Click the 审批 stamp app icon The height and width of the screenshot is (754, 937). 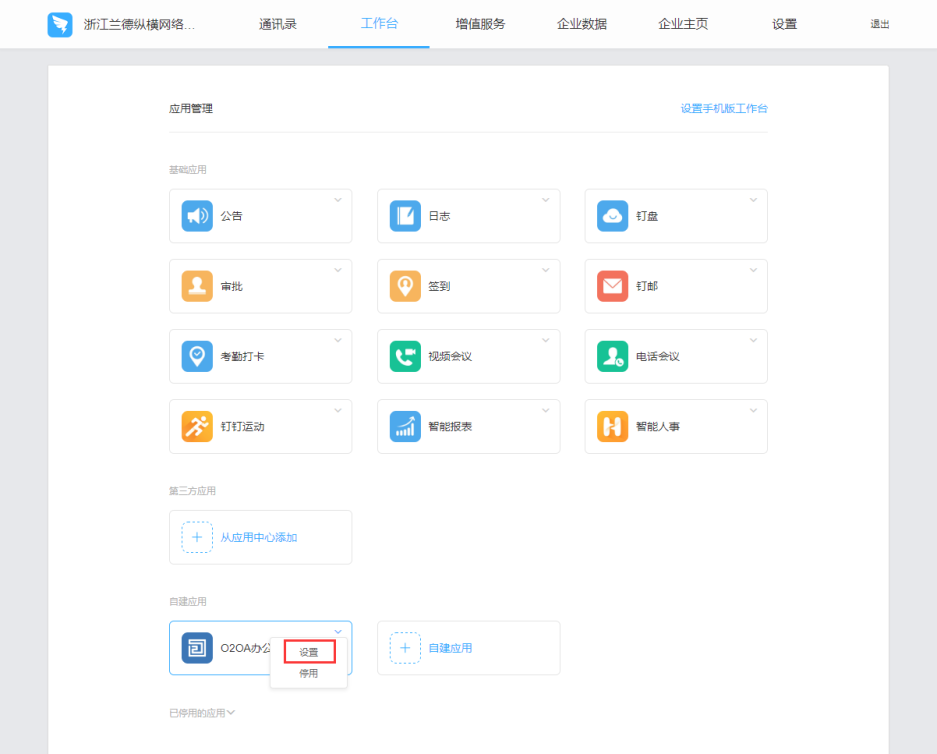(197, 286)
